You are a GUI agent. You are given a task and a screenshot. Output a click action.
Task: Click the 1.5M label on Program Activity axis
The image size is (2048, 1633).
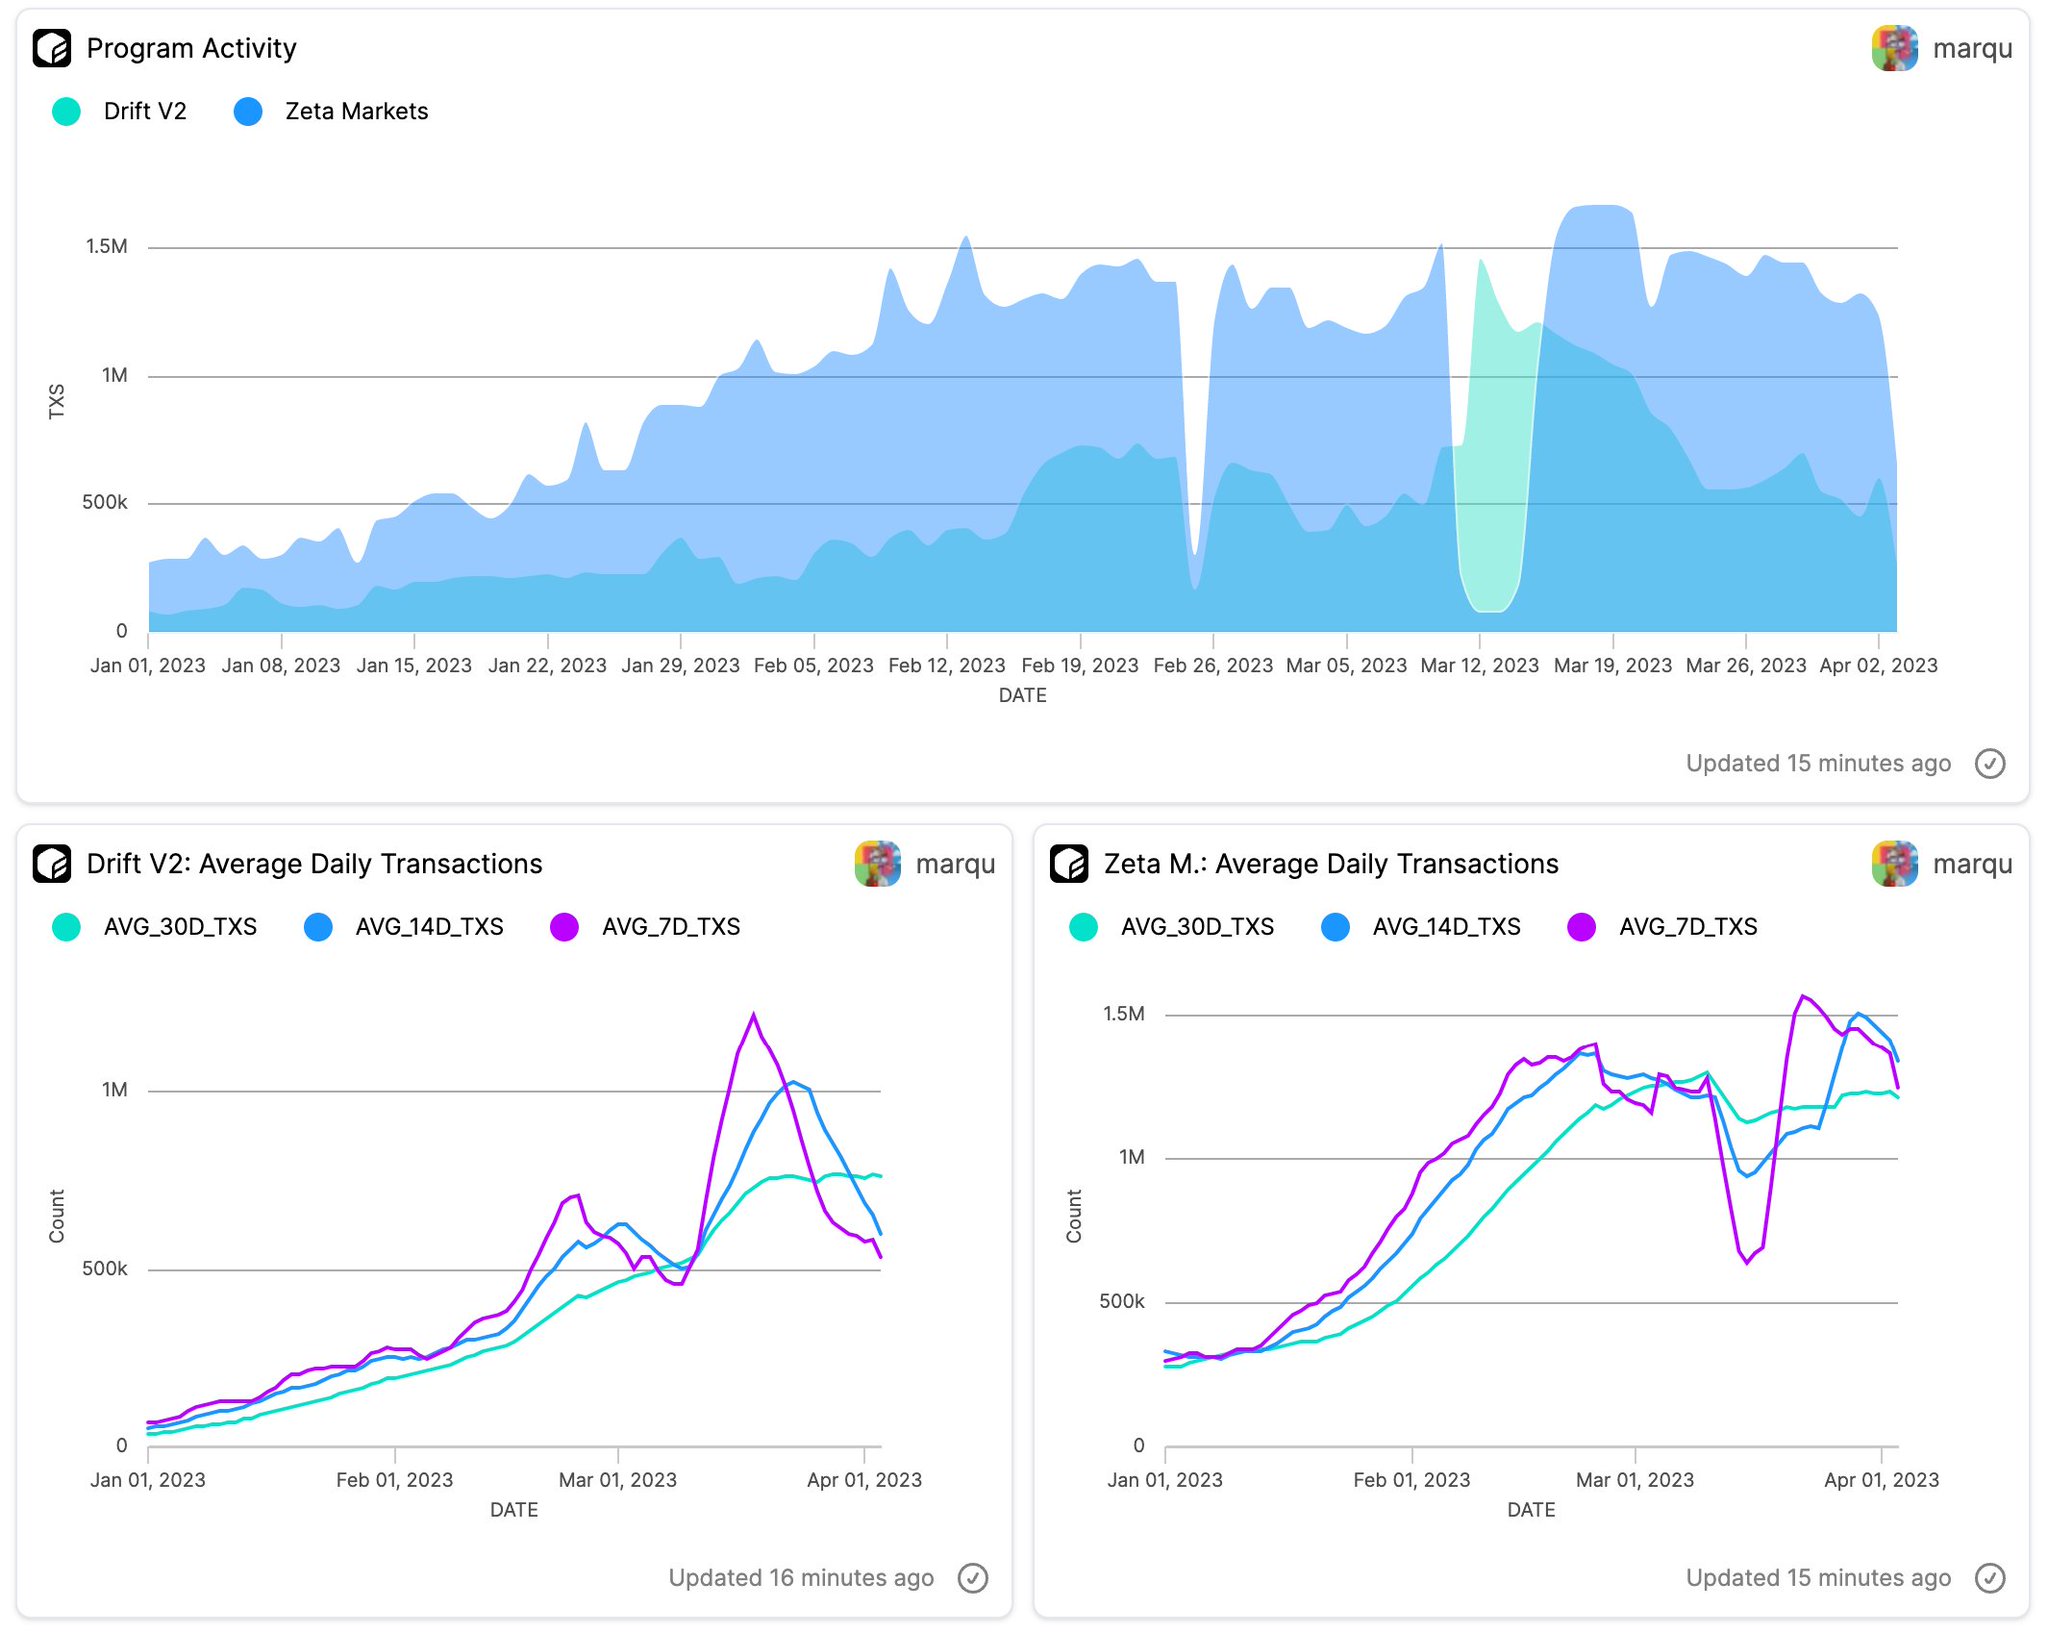106,247
